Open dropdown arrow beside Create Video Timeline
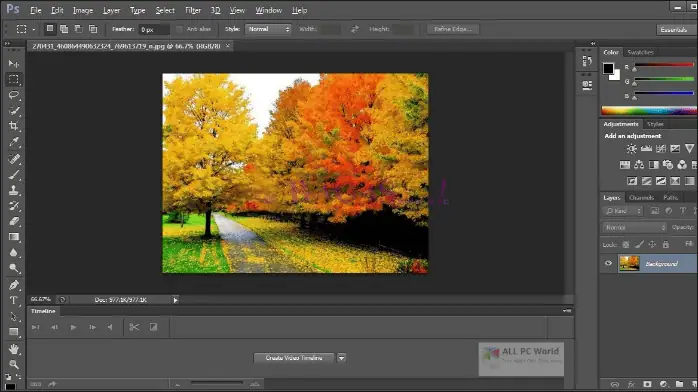698x392 pixels. coord(341,358)
